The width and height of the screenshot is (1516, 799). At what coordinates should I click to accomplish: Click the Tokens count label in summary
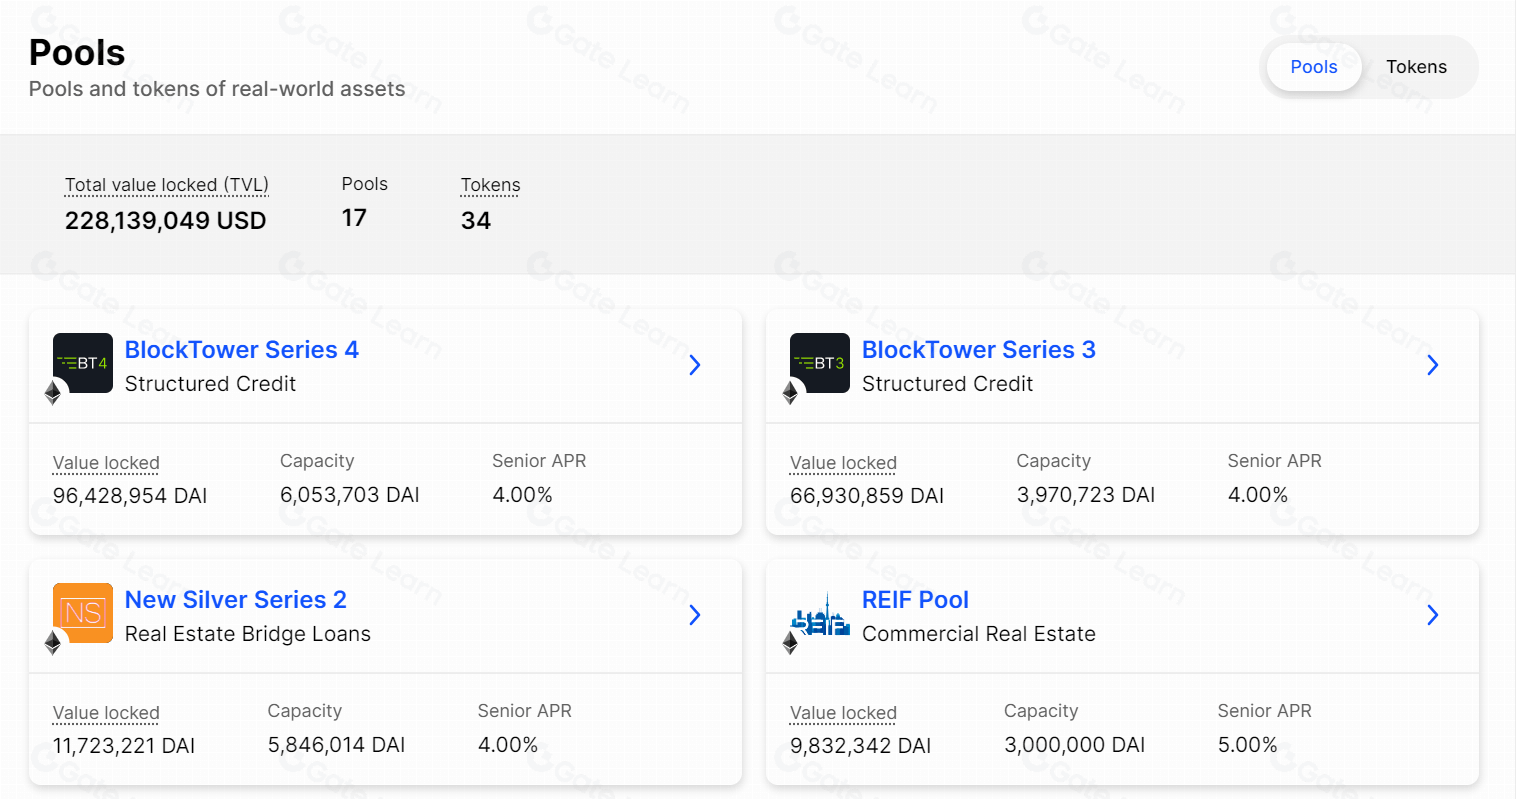490,185
